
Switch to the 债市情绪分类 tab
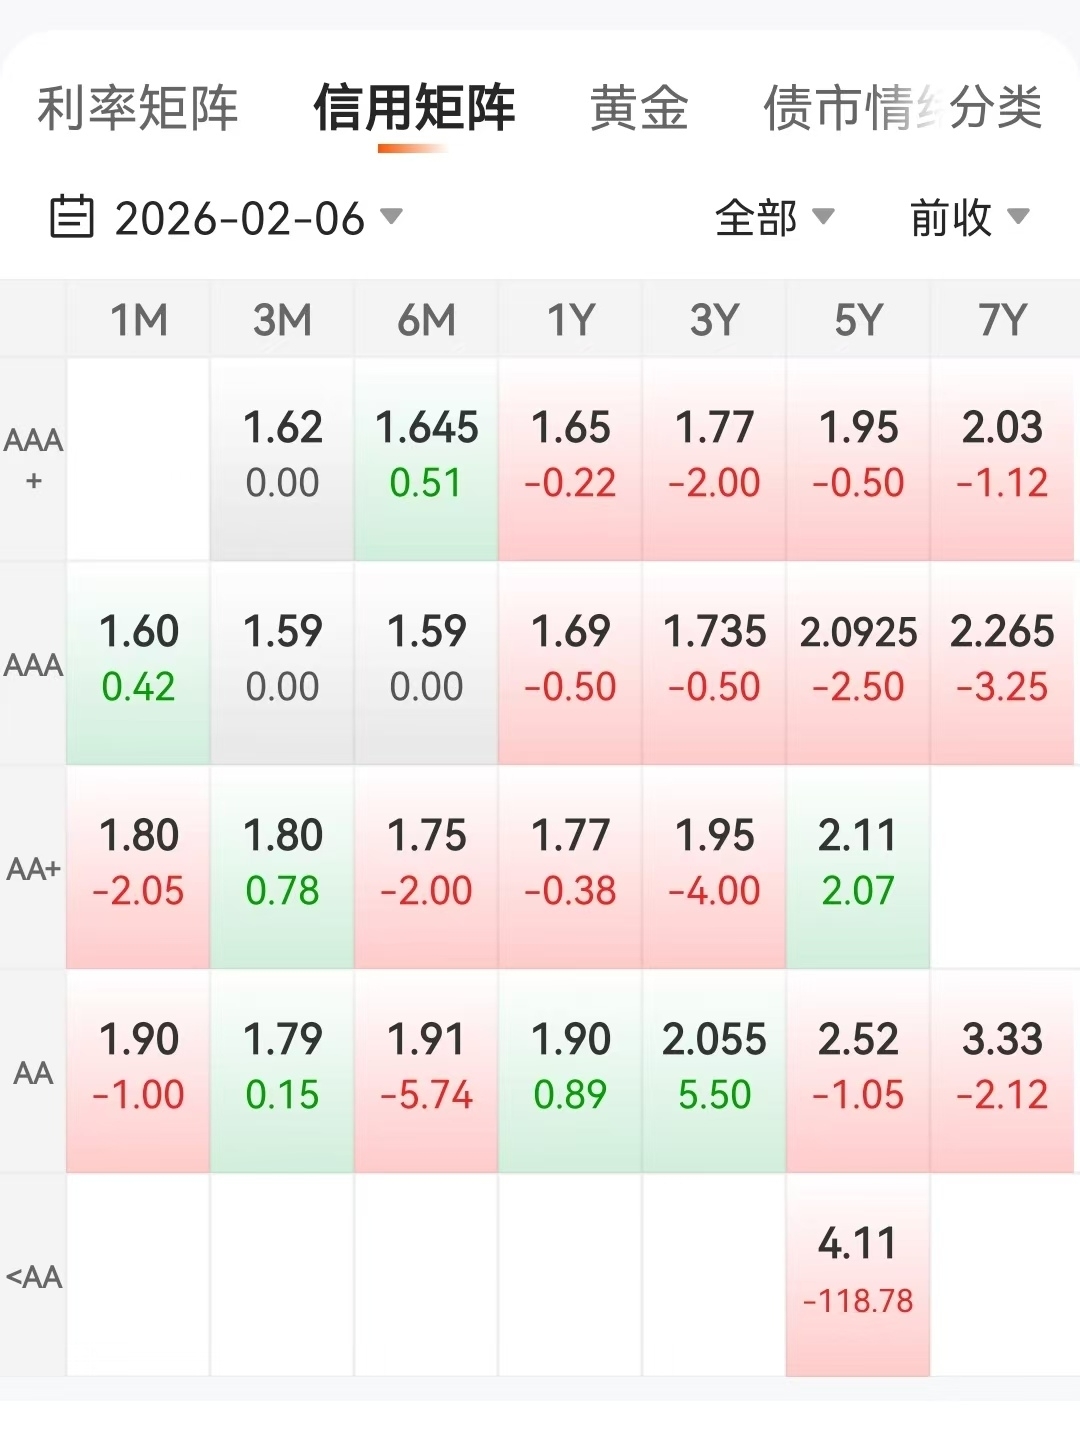[902, 108]
